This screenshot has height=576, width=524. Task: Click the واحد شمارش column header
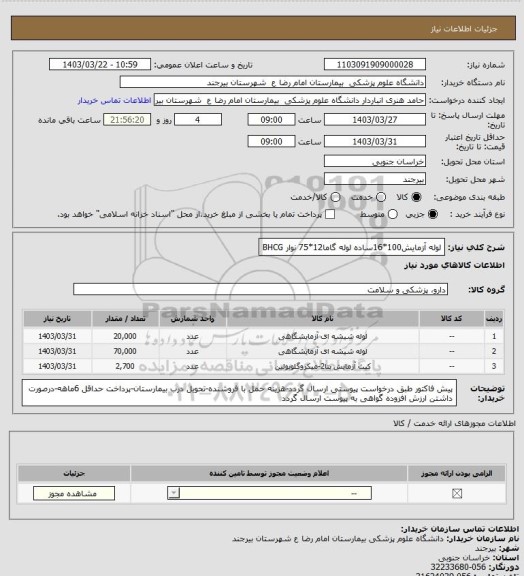point(193,319)
